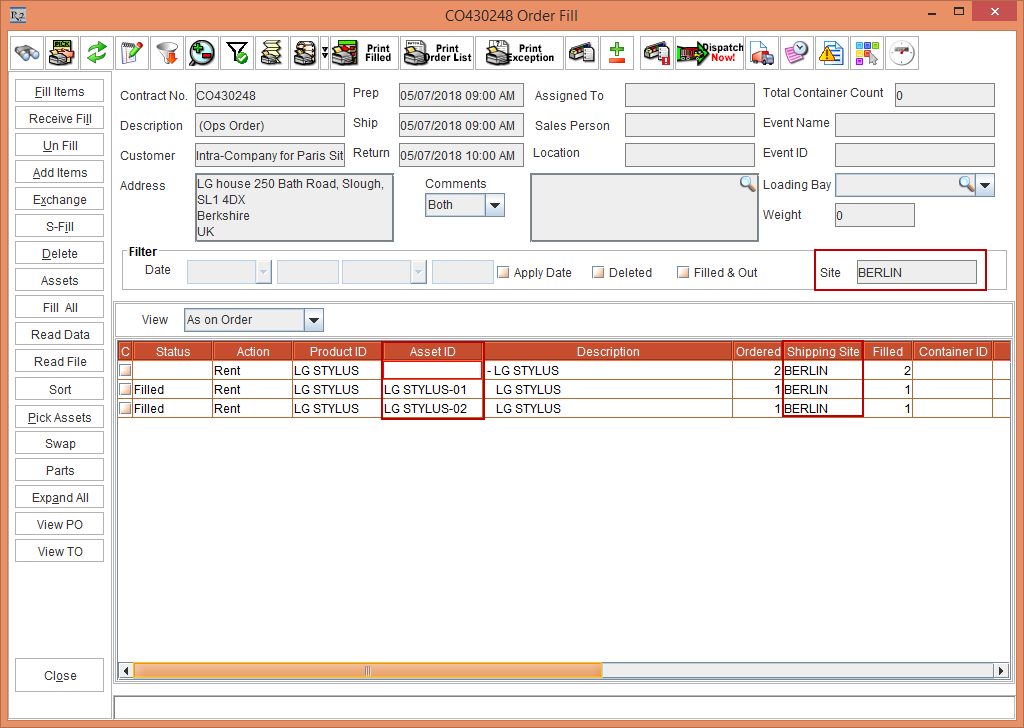Click the Shipping Site column header

[822, 352]
